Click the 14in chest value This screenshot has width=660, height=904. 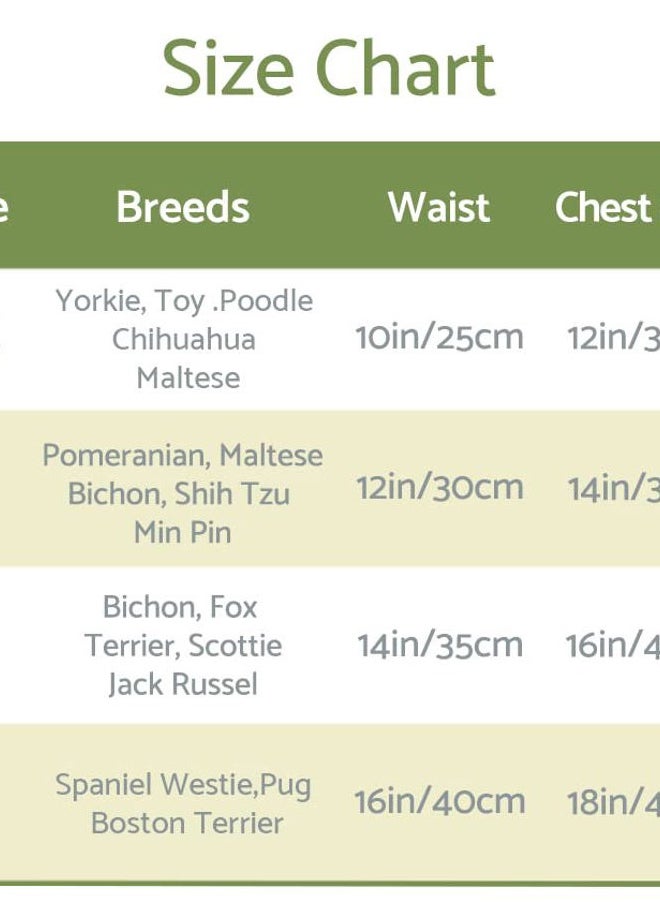[x=613, y=488]
